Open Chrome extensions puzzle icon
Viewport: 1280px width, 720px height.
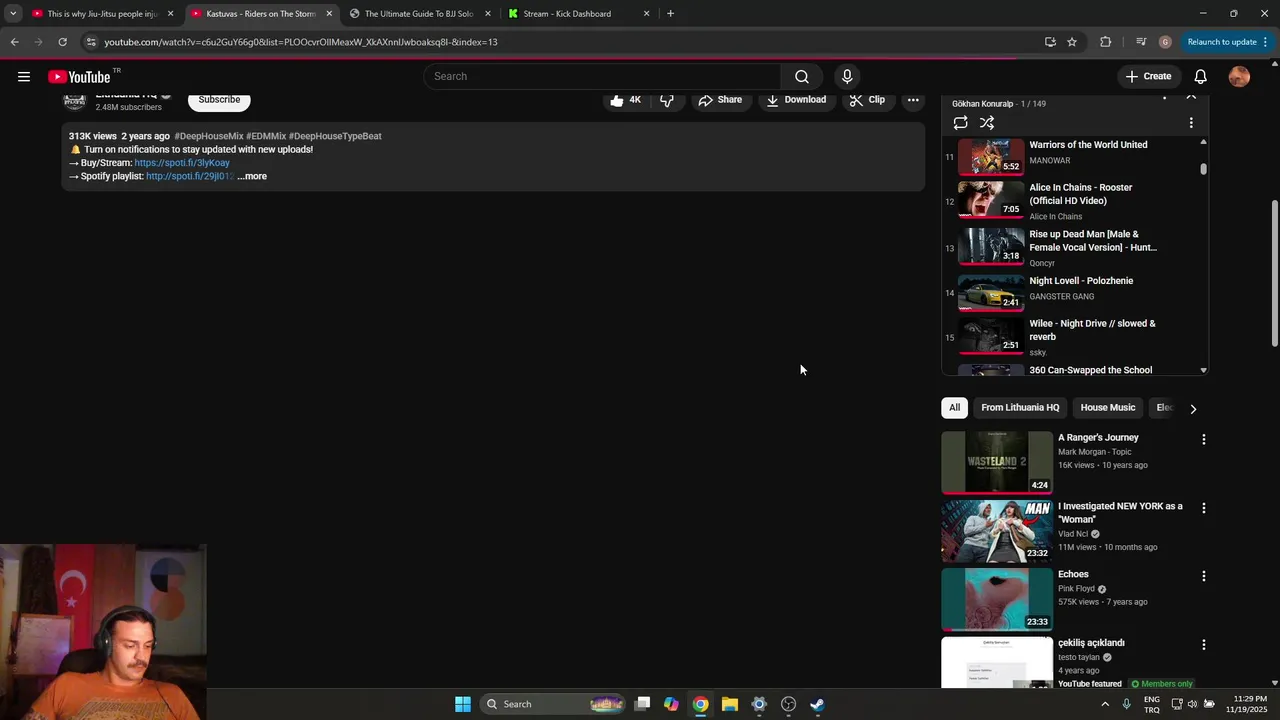1105,42
